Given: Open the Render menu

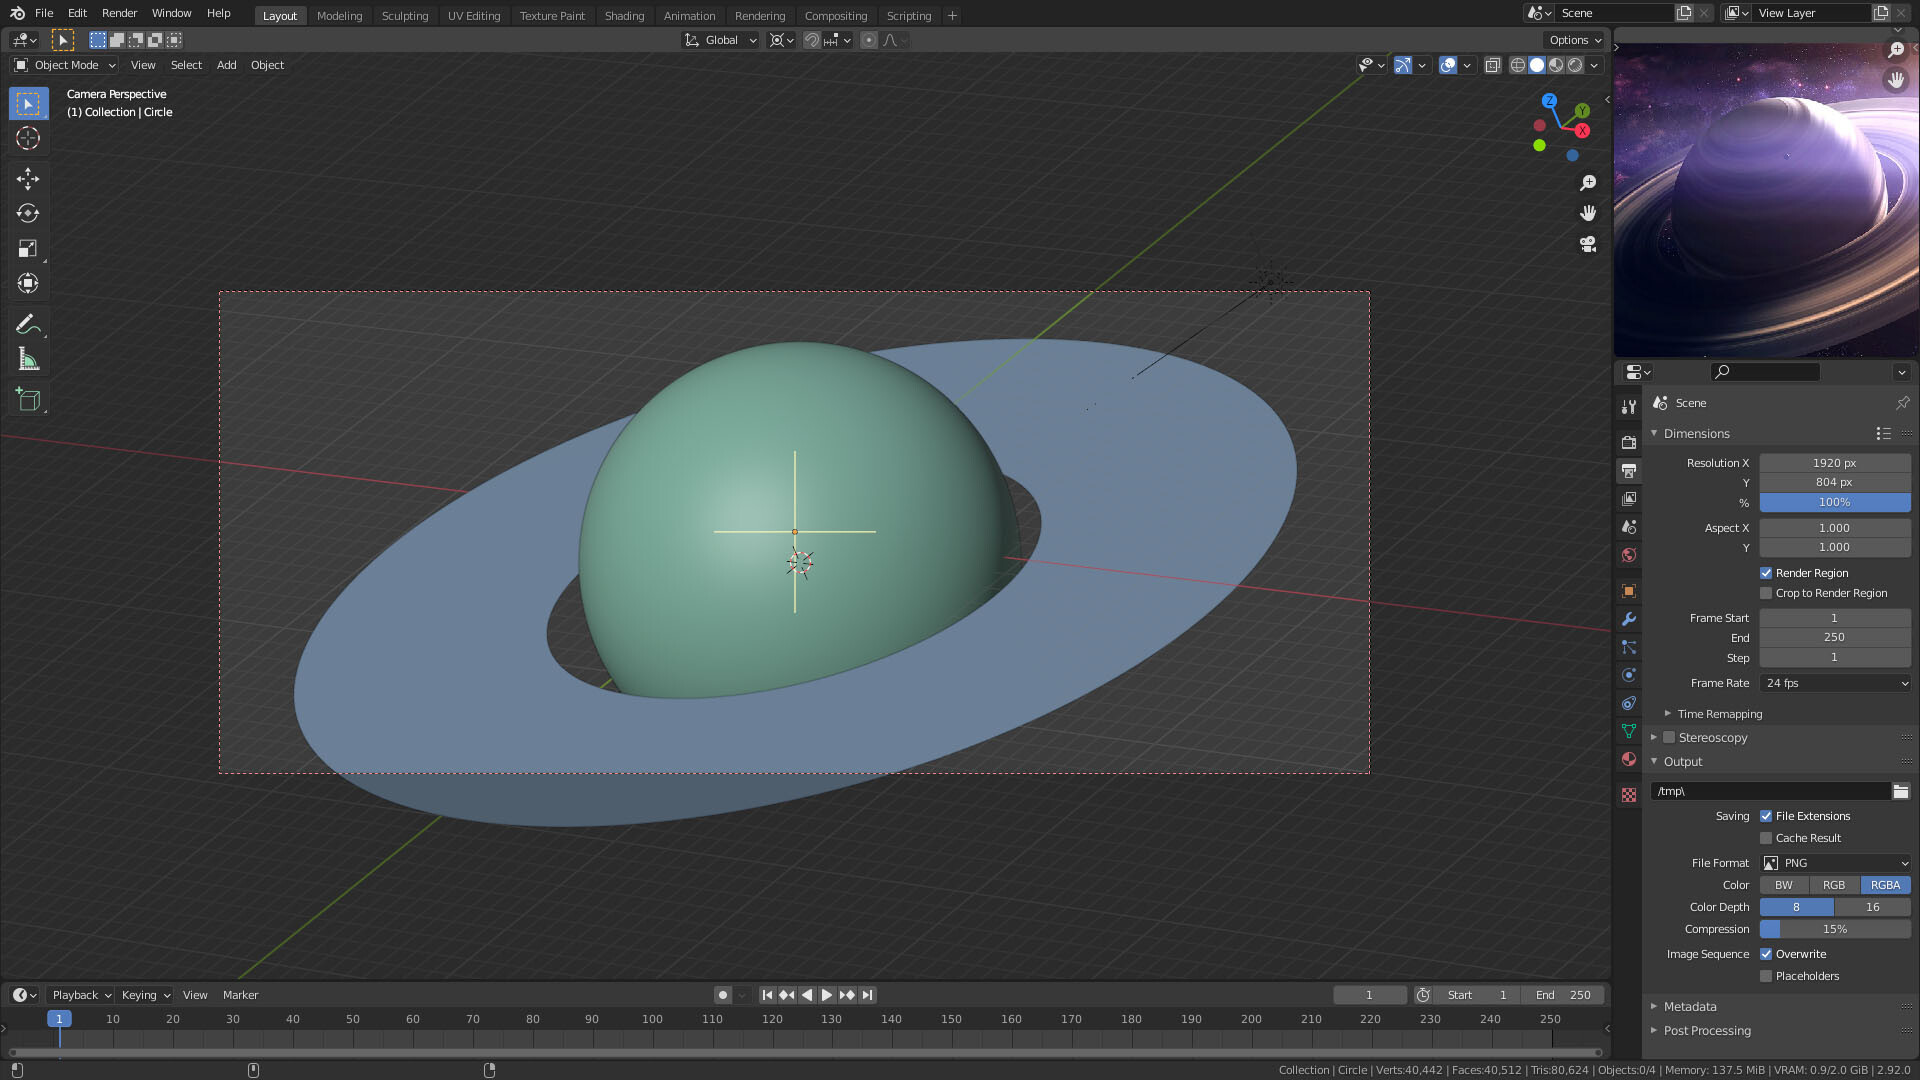Looking at the screenshot, I should coord(119,13).
